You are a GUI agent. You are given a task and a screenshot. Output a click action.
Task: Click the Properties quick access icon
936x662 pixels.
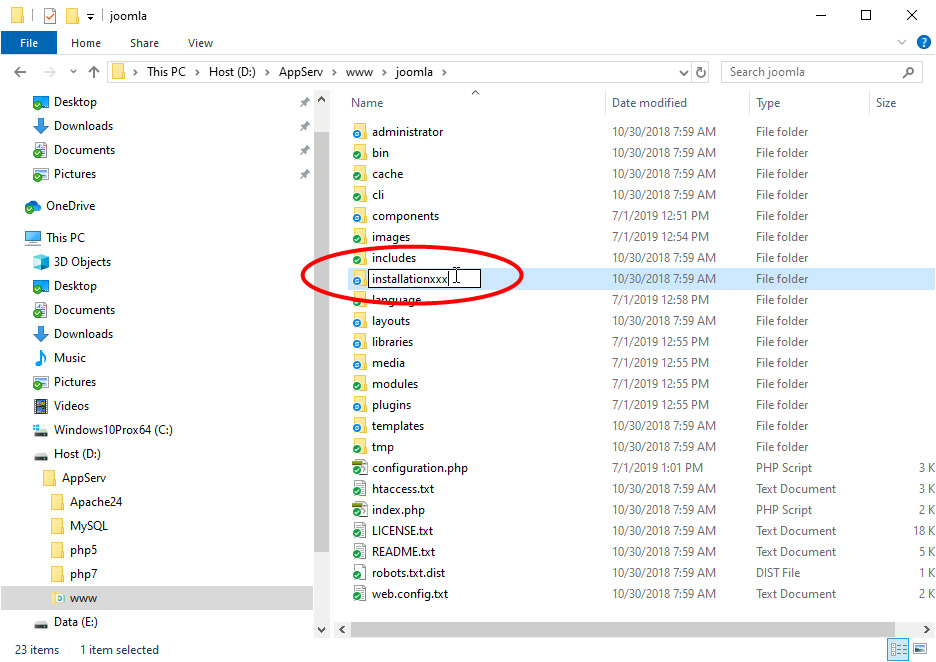[50, 16]
